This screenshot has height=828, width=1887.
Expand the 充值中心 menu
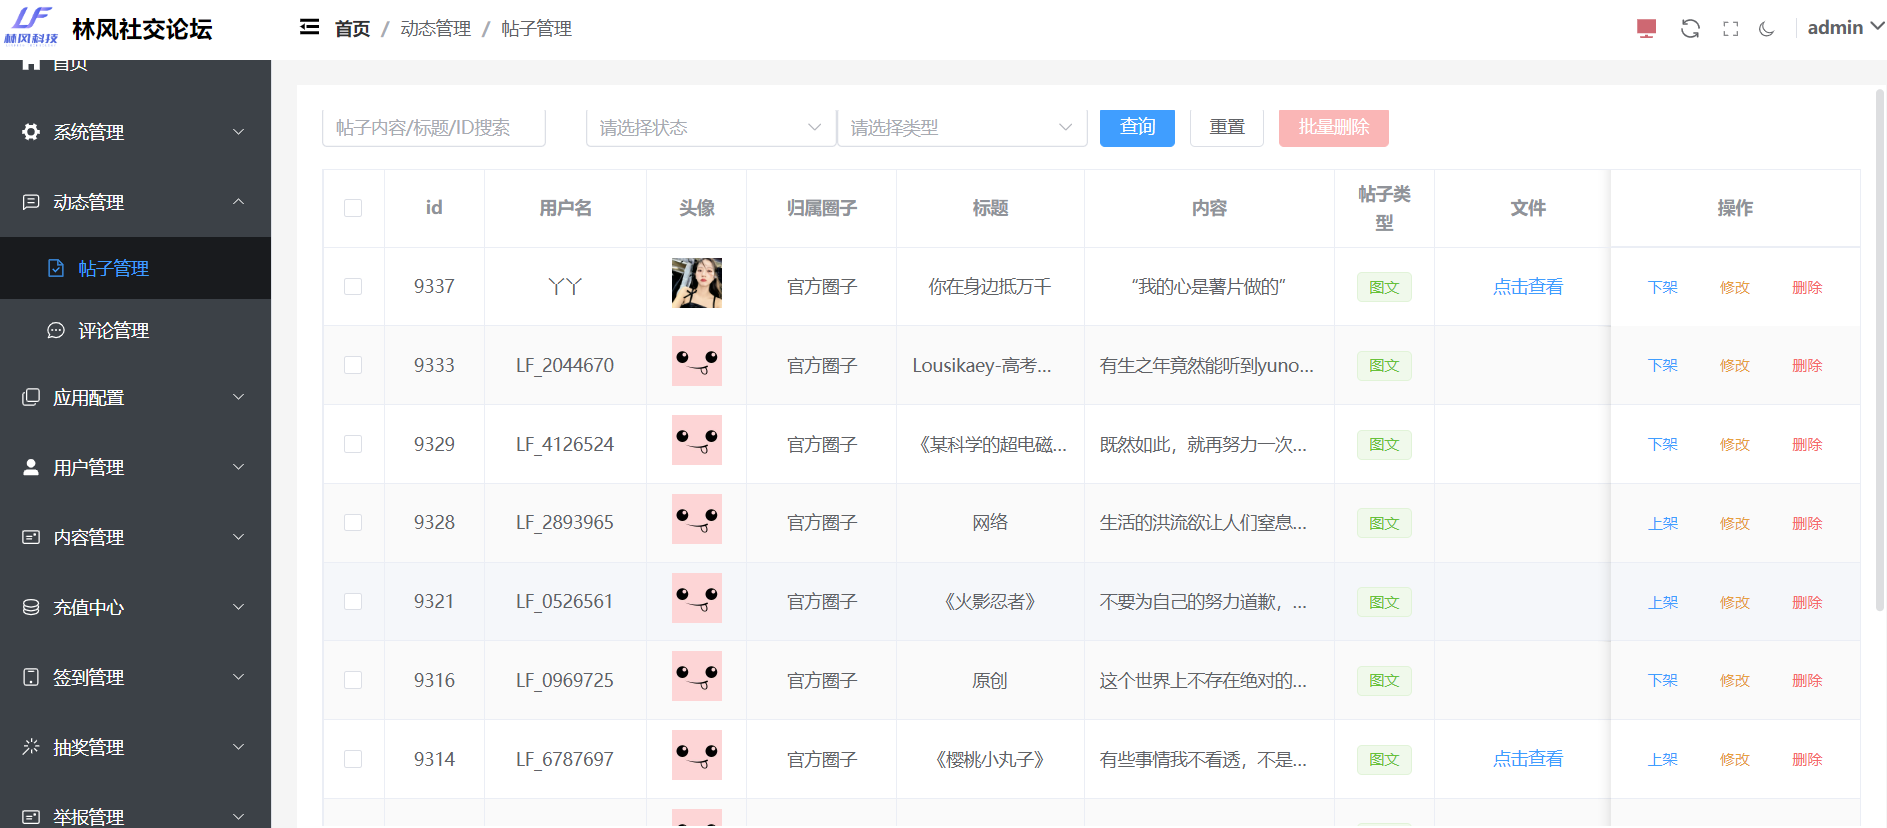(x=135, y=607)
